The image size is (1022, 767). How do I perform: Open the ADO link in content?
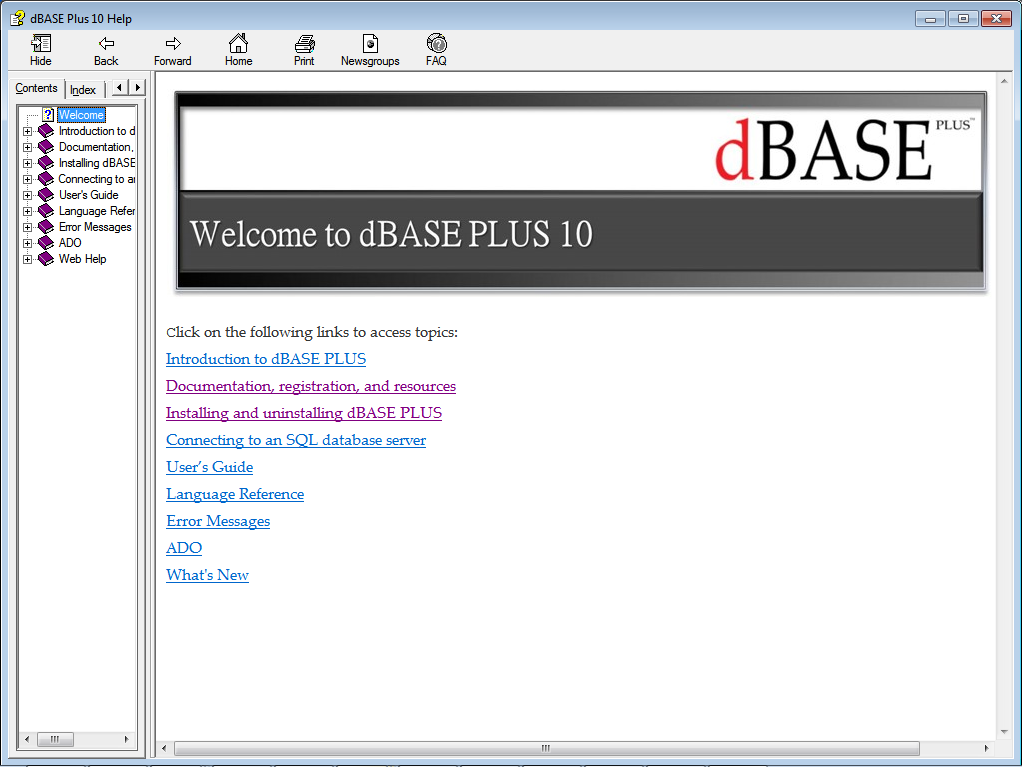tap(184, 548)
